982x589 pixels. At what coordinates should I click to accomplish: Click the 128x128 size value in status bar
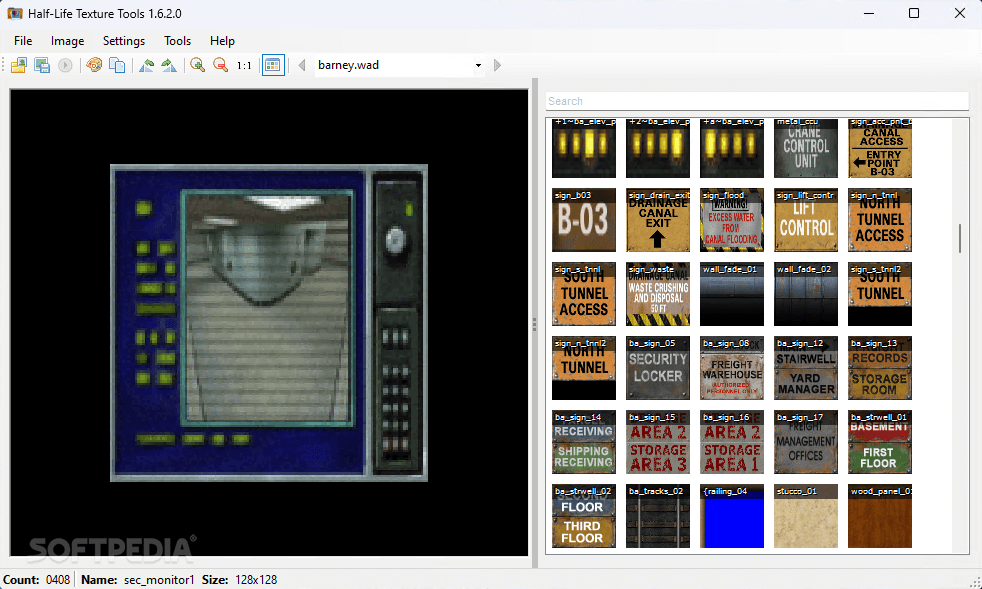(x=256, y=580)
